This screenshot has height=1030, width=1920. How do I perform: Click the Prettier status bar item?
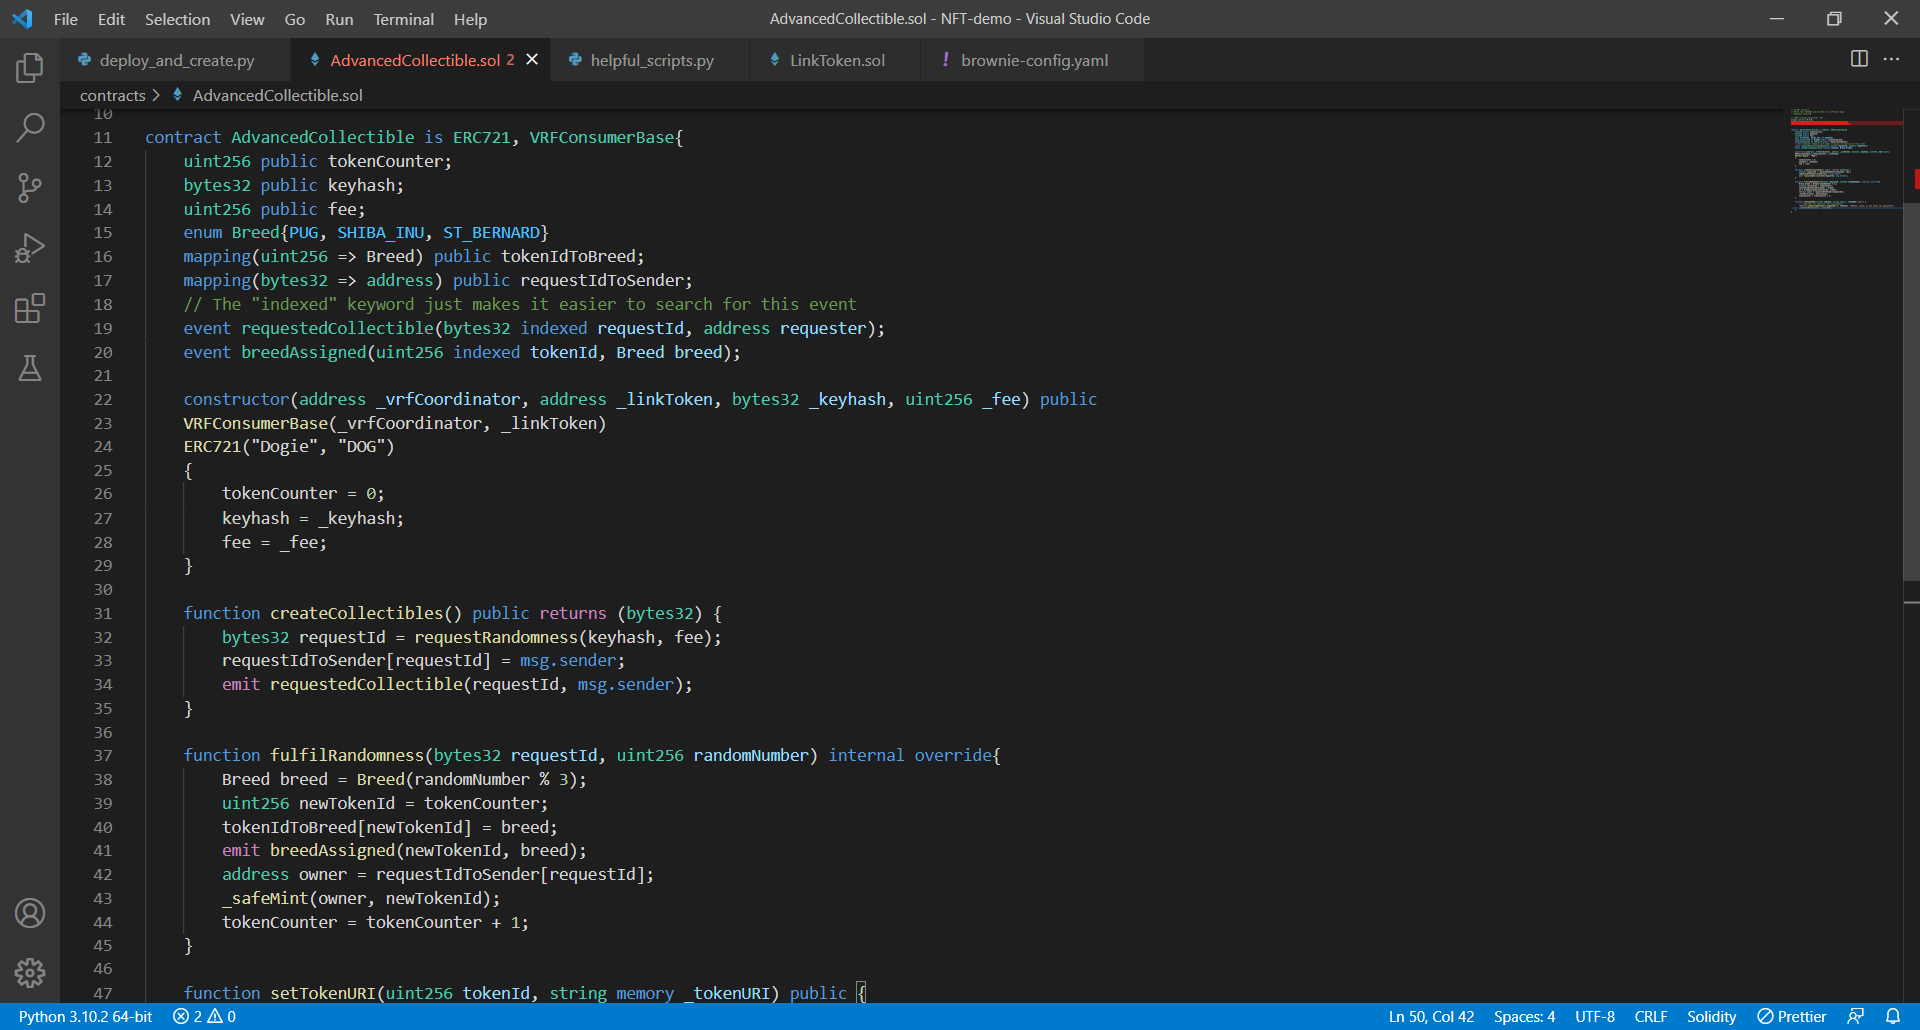(x=1792, y=1016)
